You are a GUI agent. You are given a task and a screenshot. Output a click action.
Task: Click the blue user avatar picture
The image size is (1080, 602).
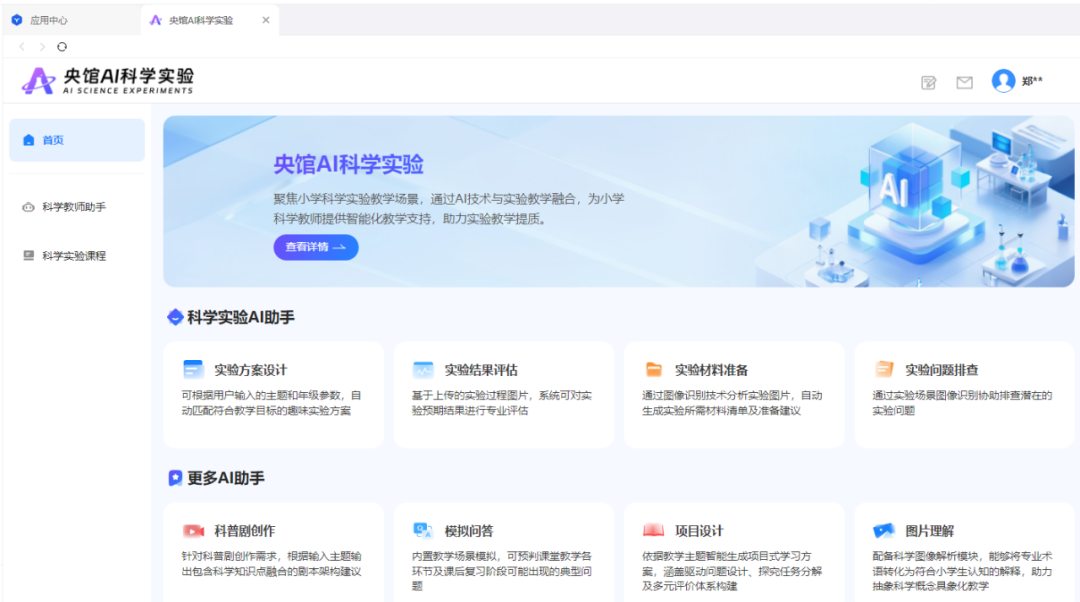tap(1004, 81)
